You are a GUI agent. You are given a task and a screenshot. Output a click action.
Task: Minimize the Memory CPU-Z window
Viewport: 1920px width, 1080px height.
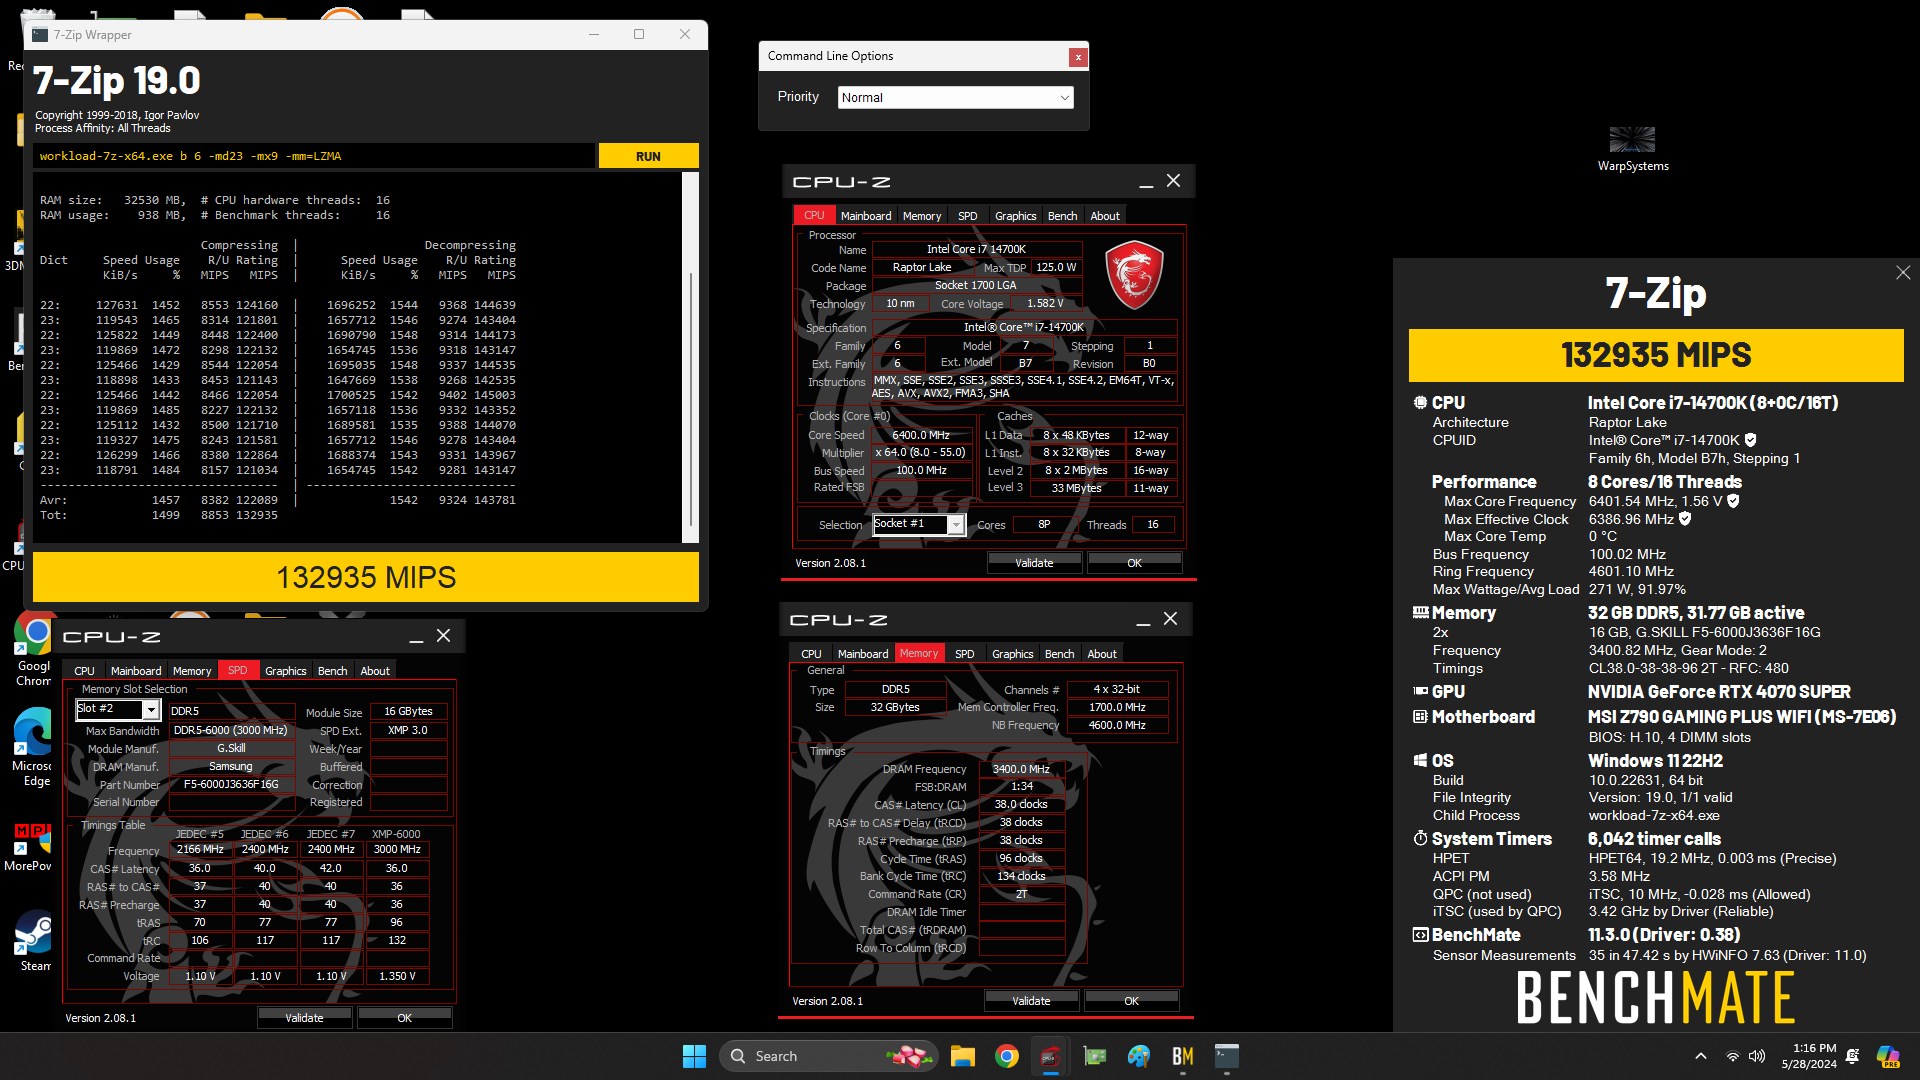(1143, 620)
